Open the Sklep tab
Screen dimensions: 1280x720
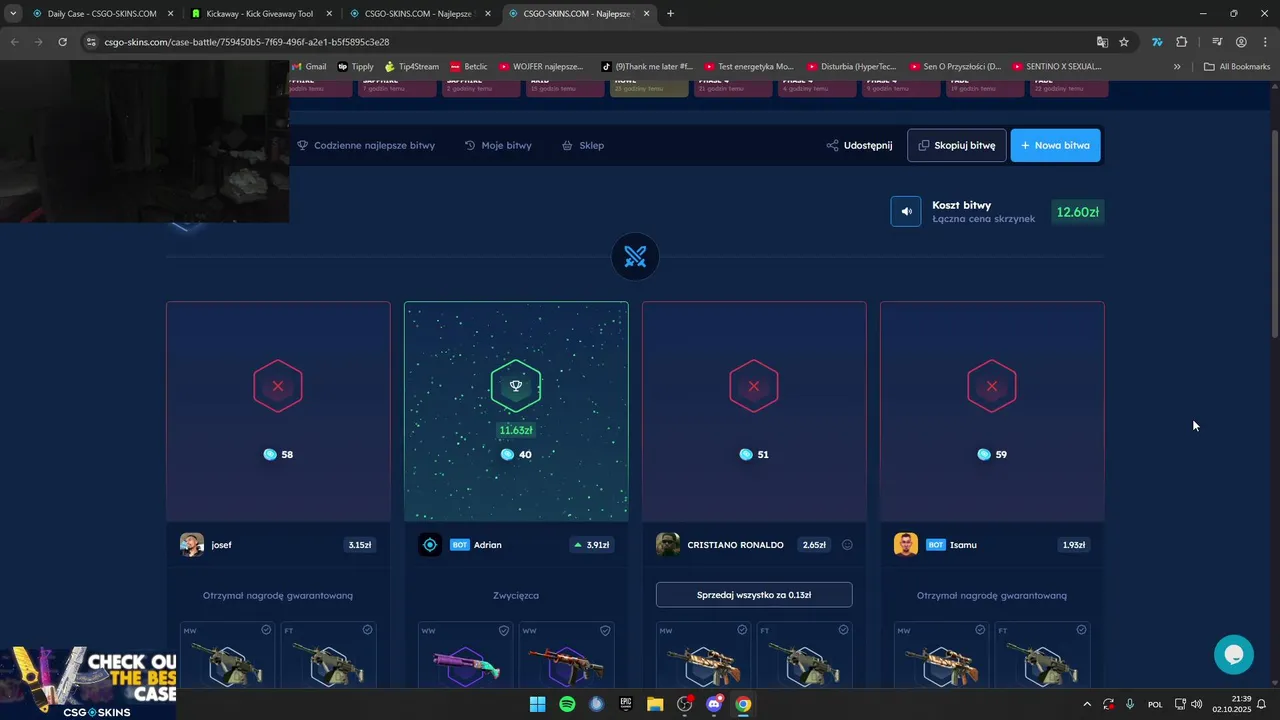coord(583,145)
